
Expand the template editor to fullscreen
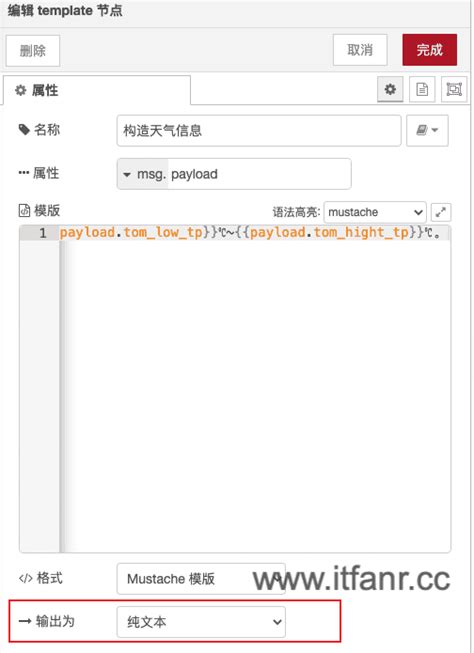pos(441,212)
